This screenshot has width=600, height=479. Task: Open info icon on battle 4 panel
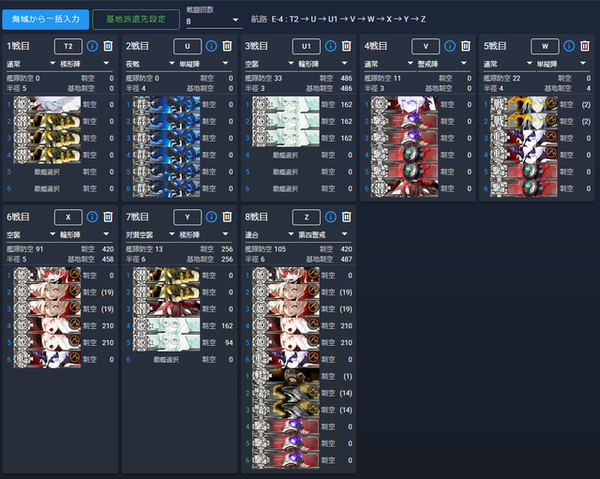449,46
